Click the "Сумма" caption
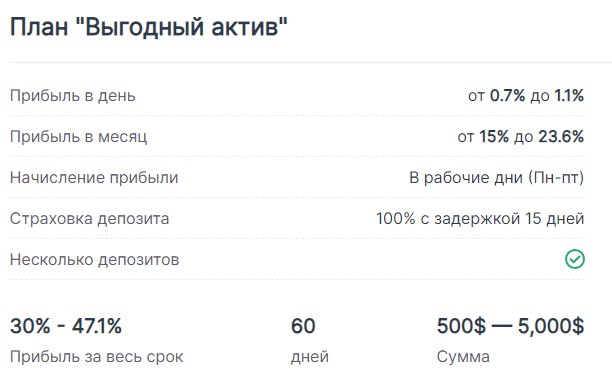 (463, 357)
